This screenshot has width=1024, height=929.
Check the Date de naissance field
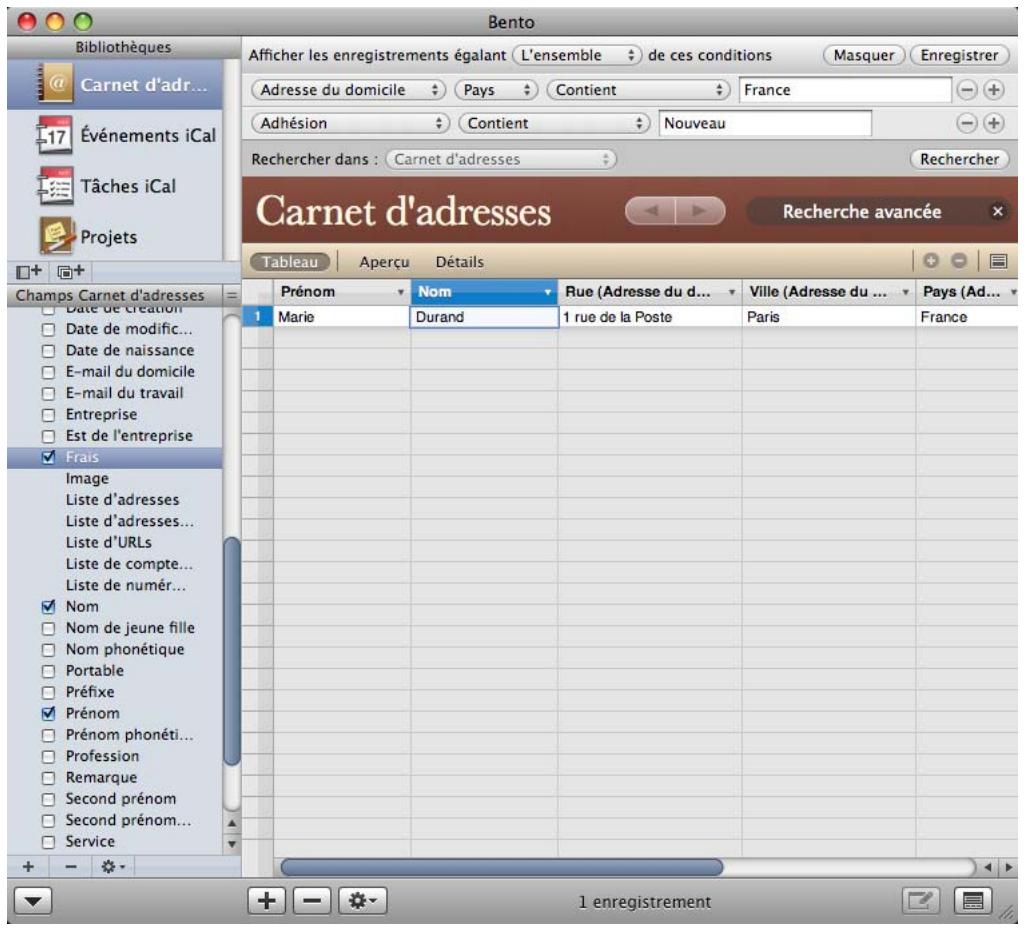[48, 351]
